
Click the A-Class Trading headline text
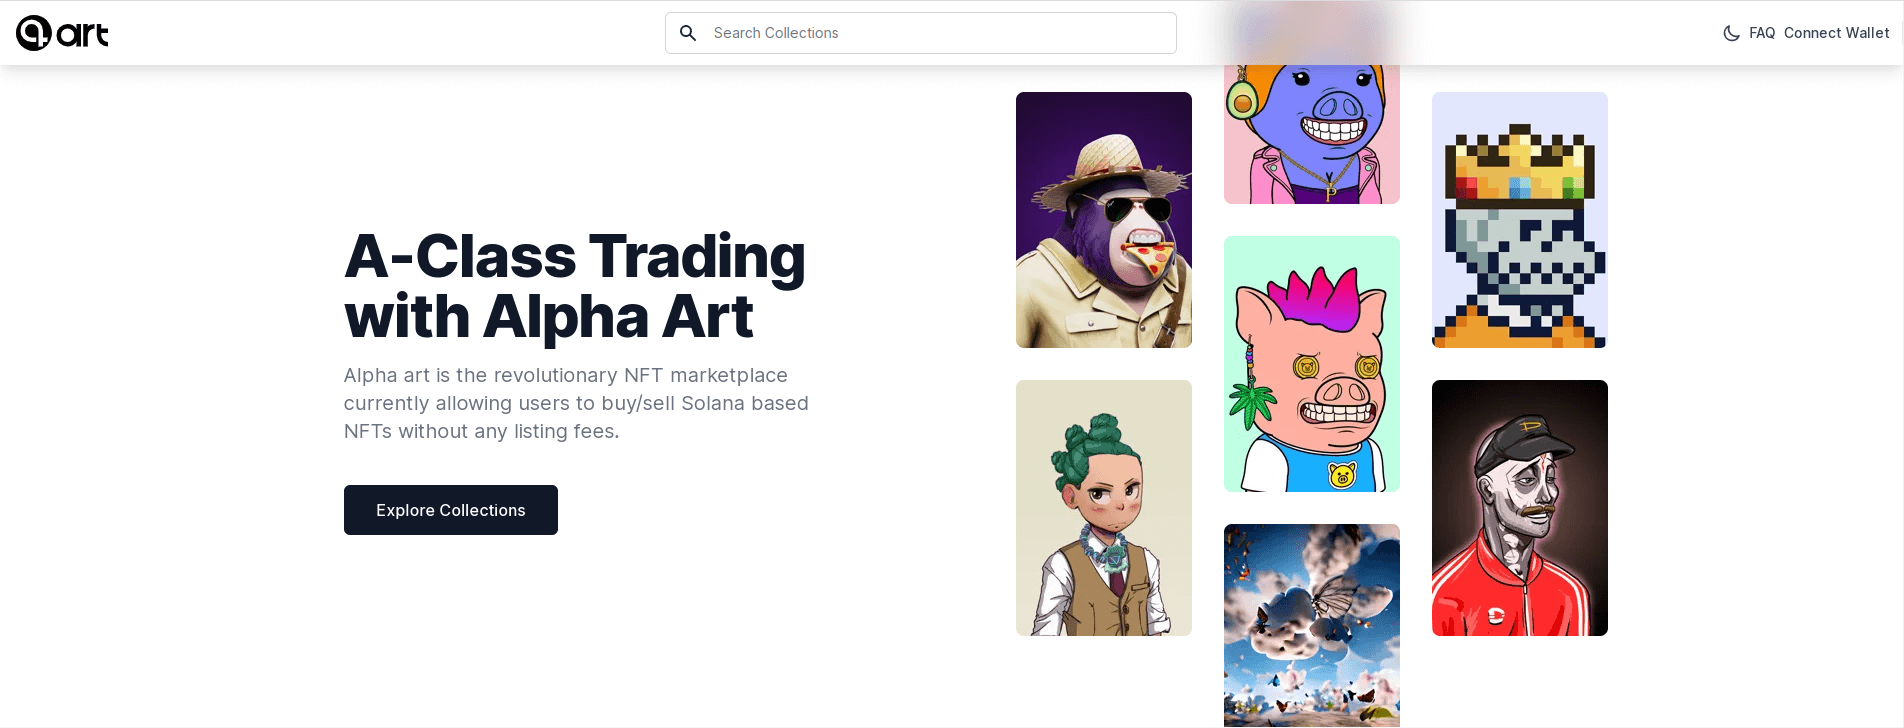[x=575, y=286]
